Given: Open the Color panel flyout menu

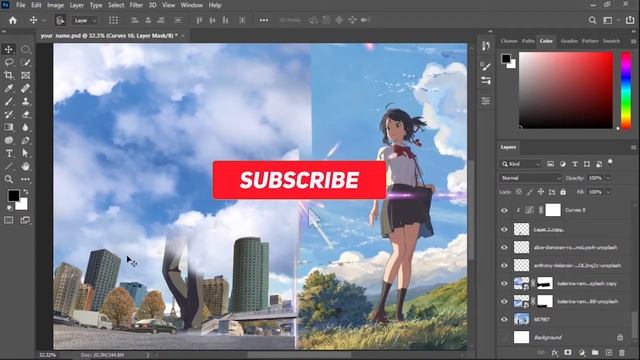Looking at the screenshot, I should (x=633, y=41).
